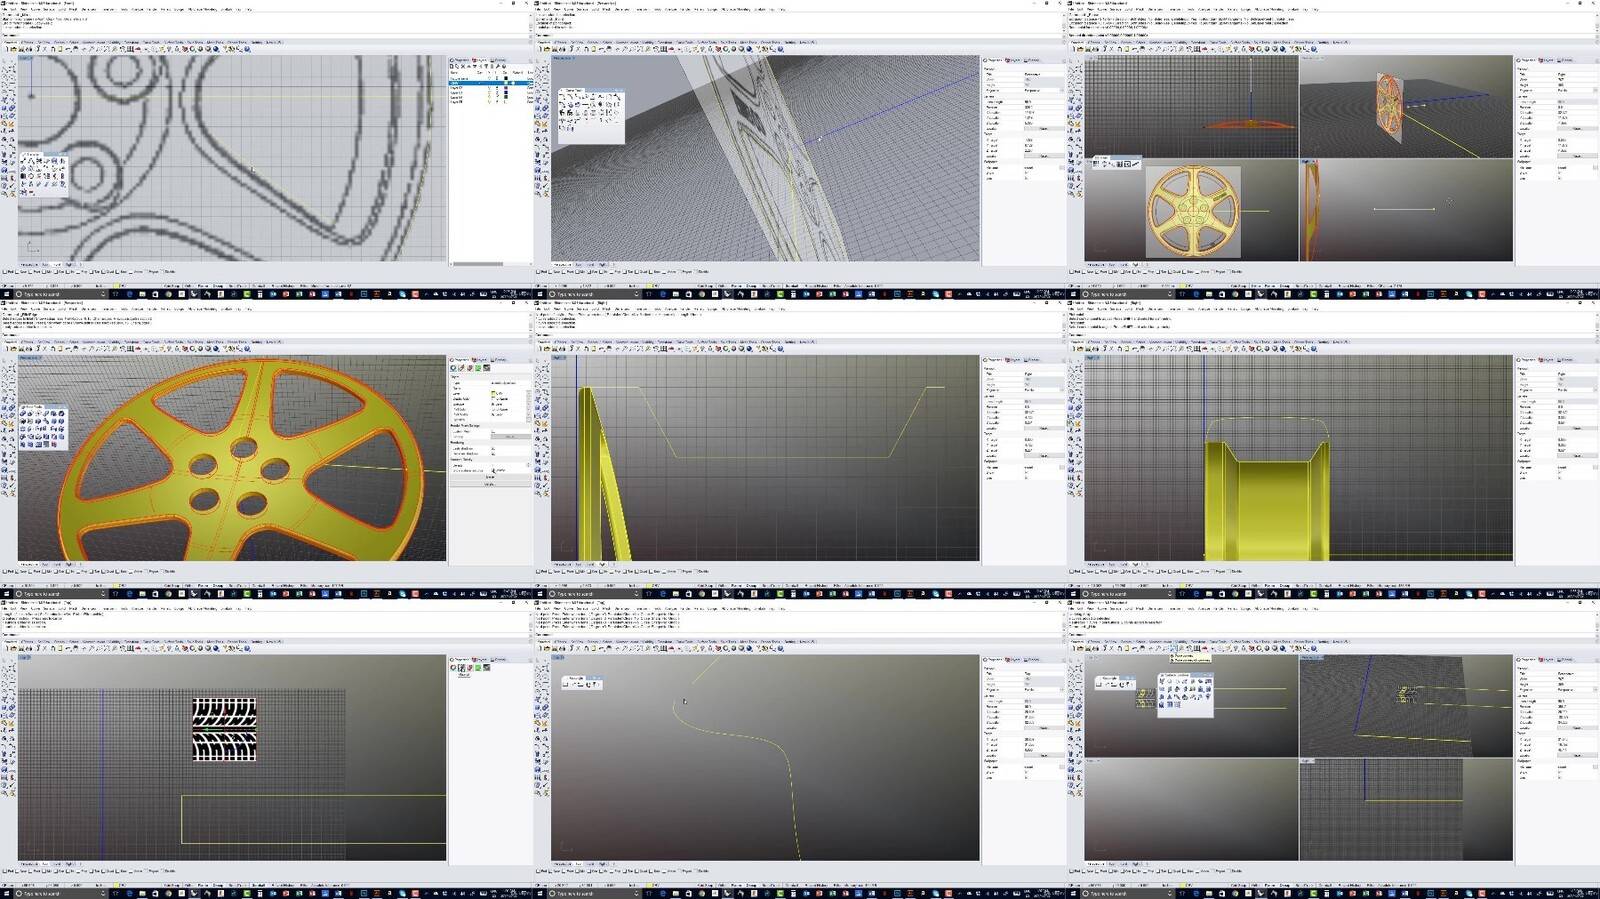The image size is (1600, 899).
Task: Open Solid menu in tire-tread screenshot
Action: click(61, 609)
